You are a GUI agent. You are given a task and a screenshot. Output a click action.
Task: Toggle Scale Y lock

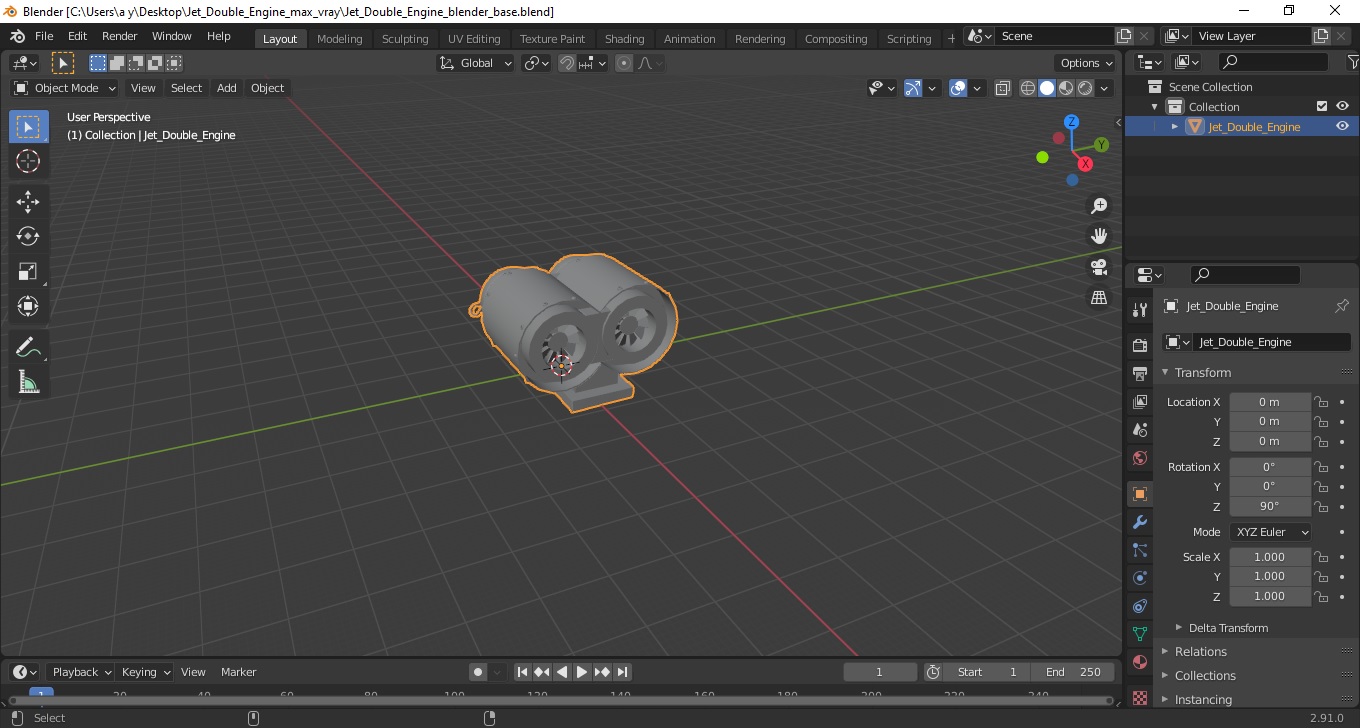point(1321,576)
